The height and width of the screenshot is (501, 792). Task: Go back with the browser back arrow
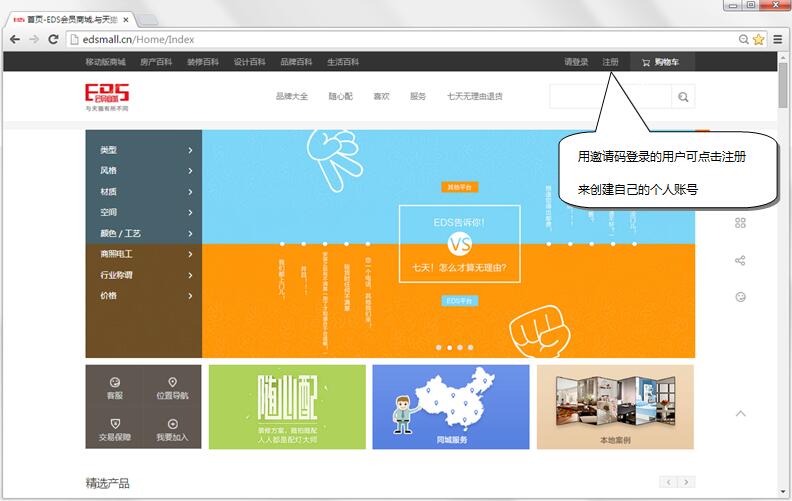[15, 39]
